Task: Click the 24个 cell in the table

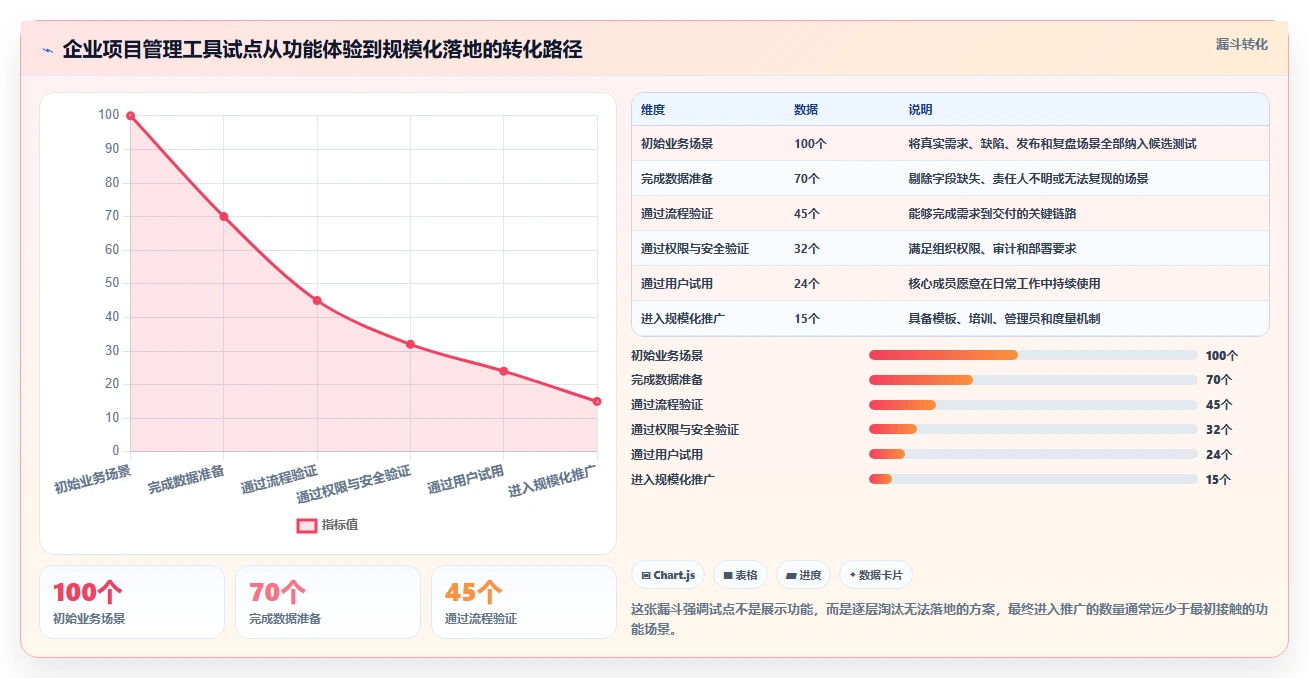Action: click(x=807, y=284)
